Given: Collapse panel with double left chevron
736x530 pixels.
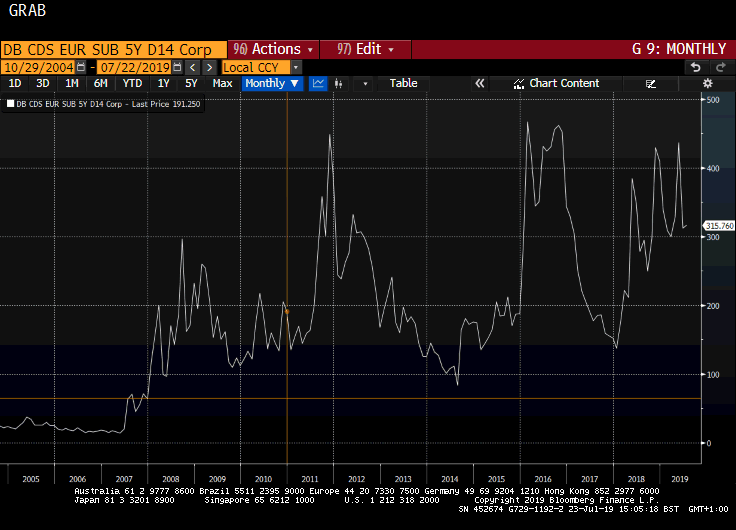Looking at the screenshot, I should coord(479,84).
